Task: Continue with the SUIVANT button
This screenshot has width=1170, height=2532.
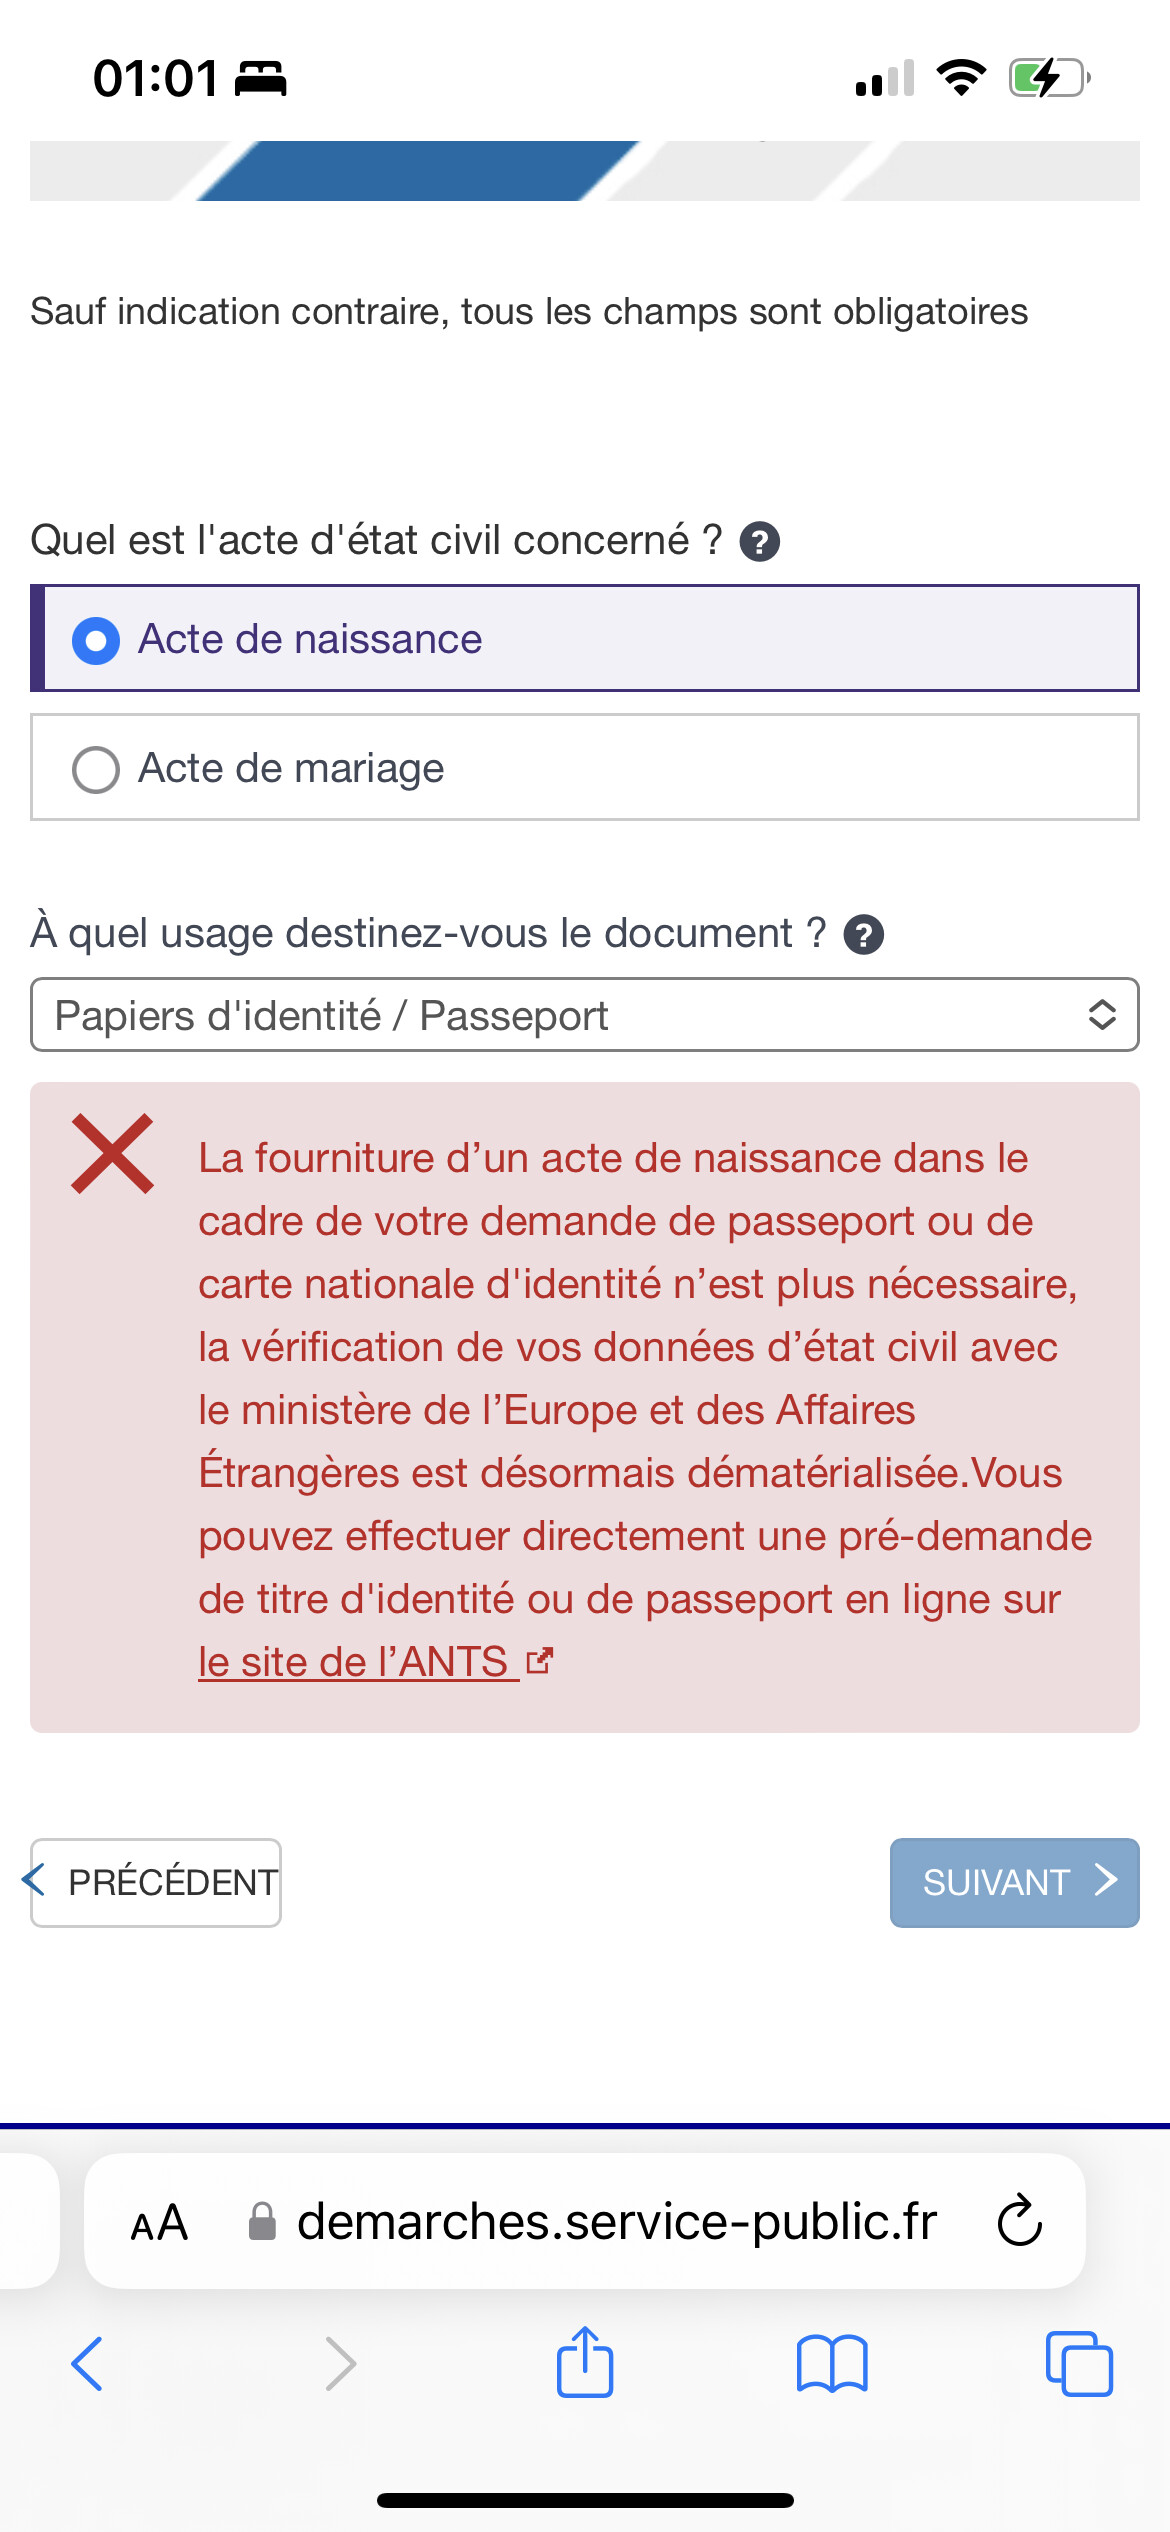Action: pos(1015,1882)
